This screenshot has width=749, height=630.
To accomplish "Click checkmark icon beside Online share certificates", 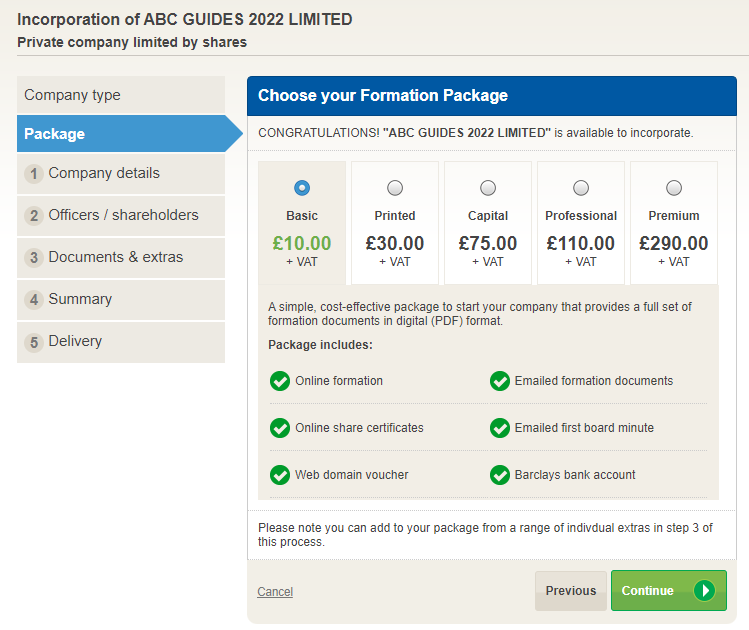I will point(280,428).
